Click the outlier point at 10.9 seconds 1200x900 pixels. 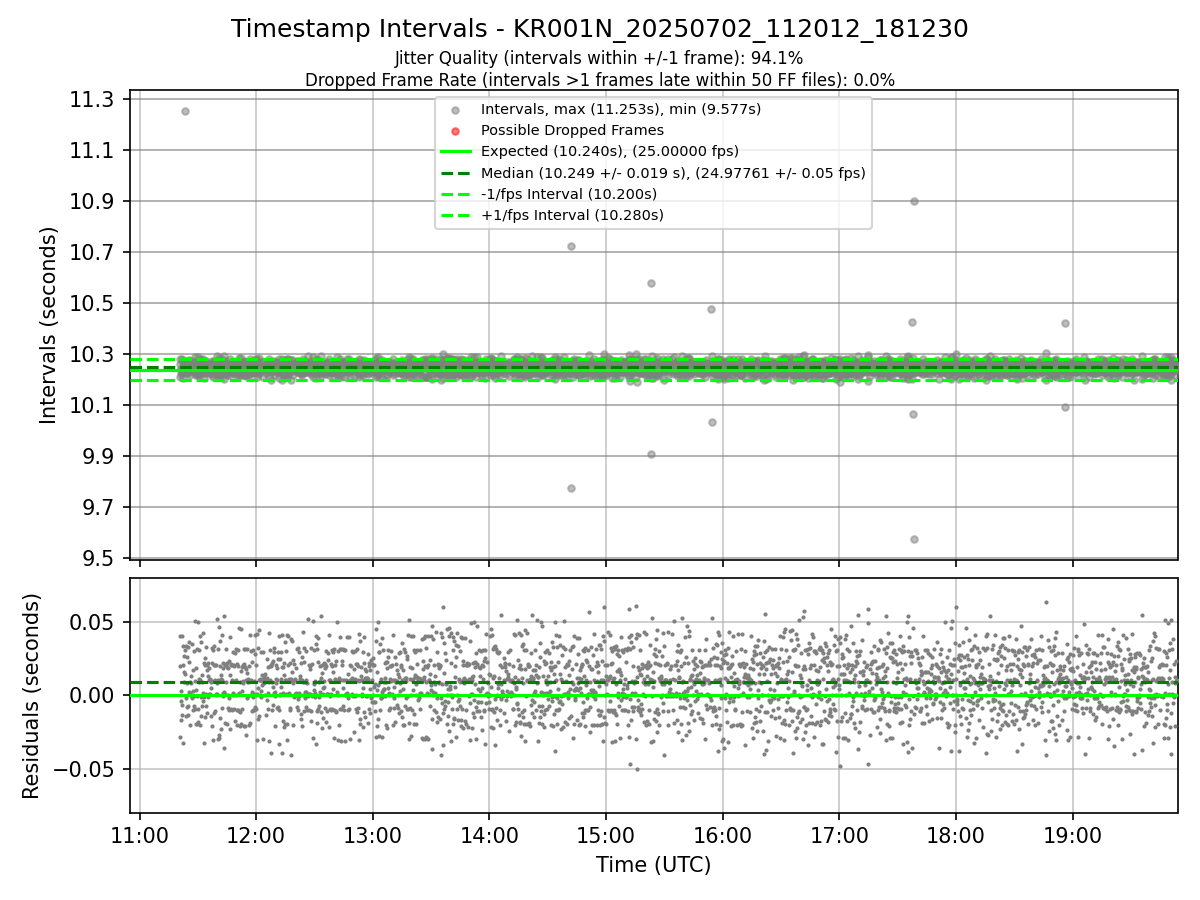tap(914, 201)
